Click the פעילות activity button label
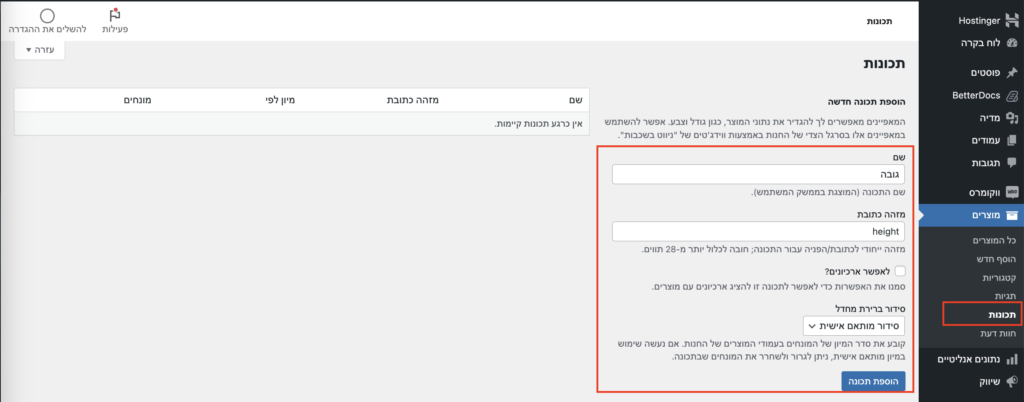The image size is (1024, 402). (x=116, y=29)
